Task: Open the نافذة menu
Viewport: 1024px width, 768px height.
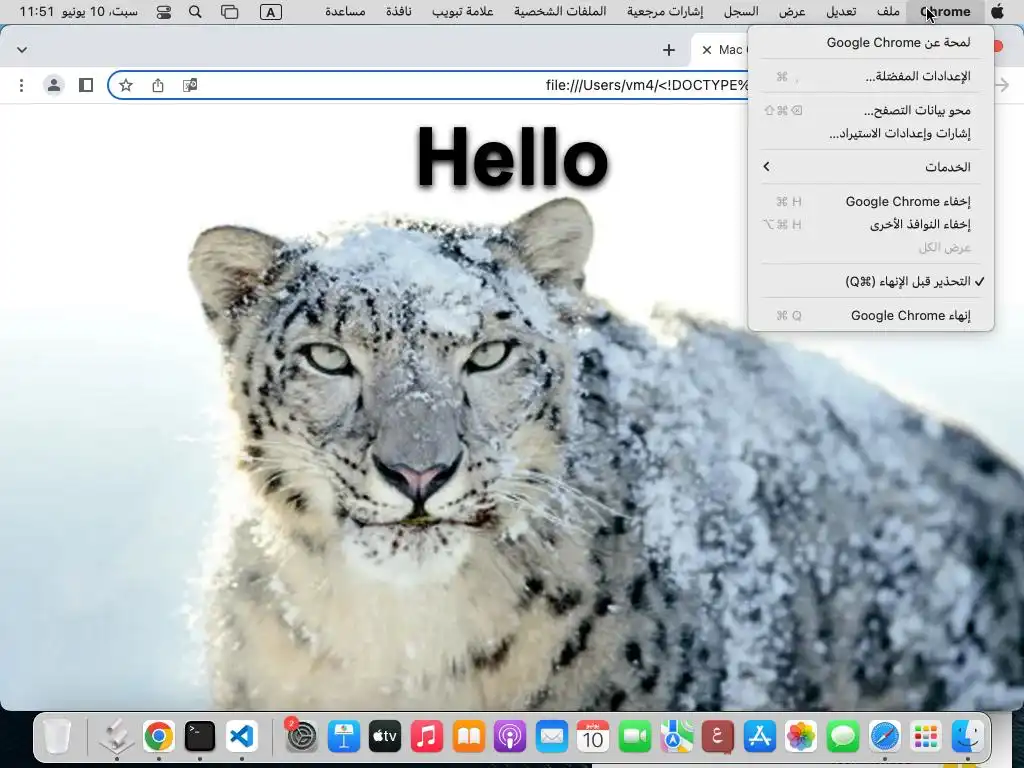Action: tap(398, 12)
